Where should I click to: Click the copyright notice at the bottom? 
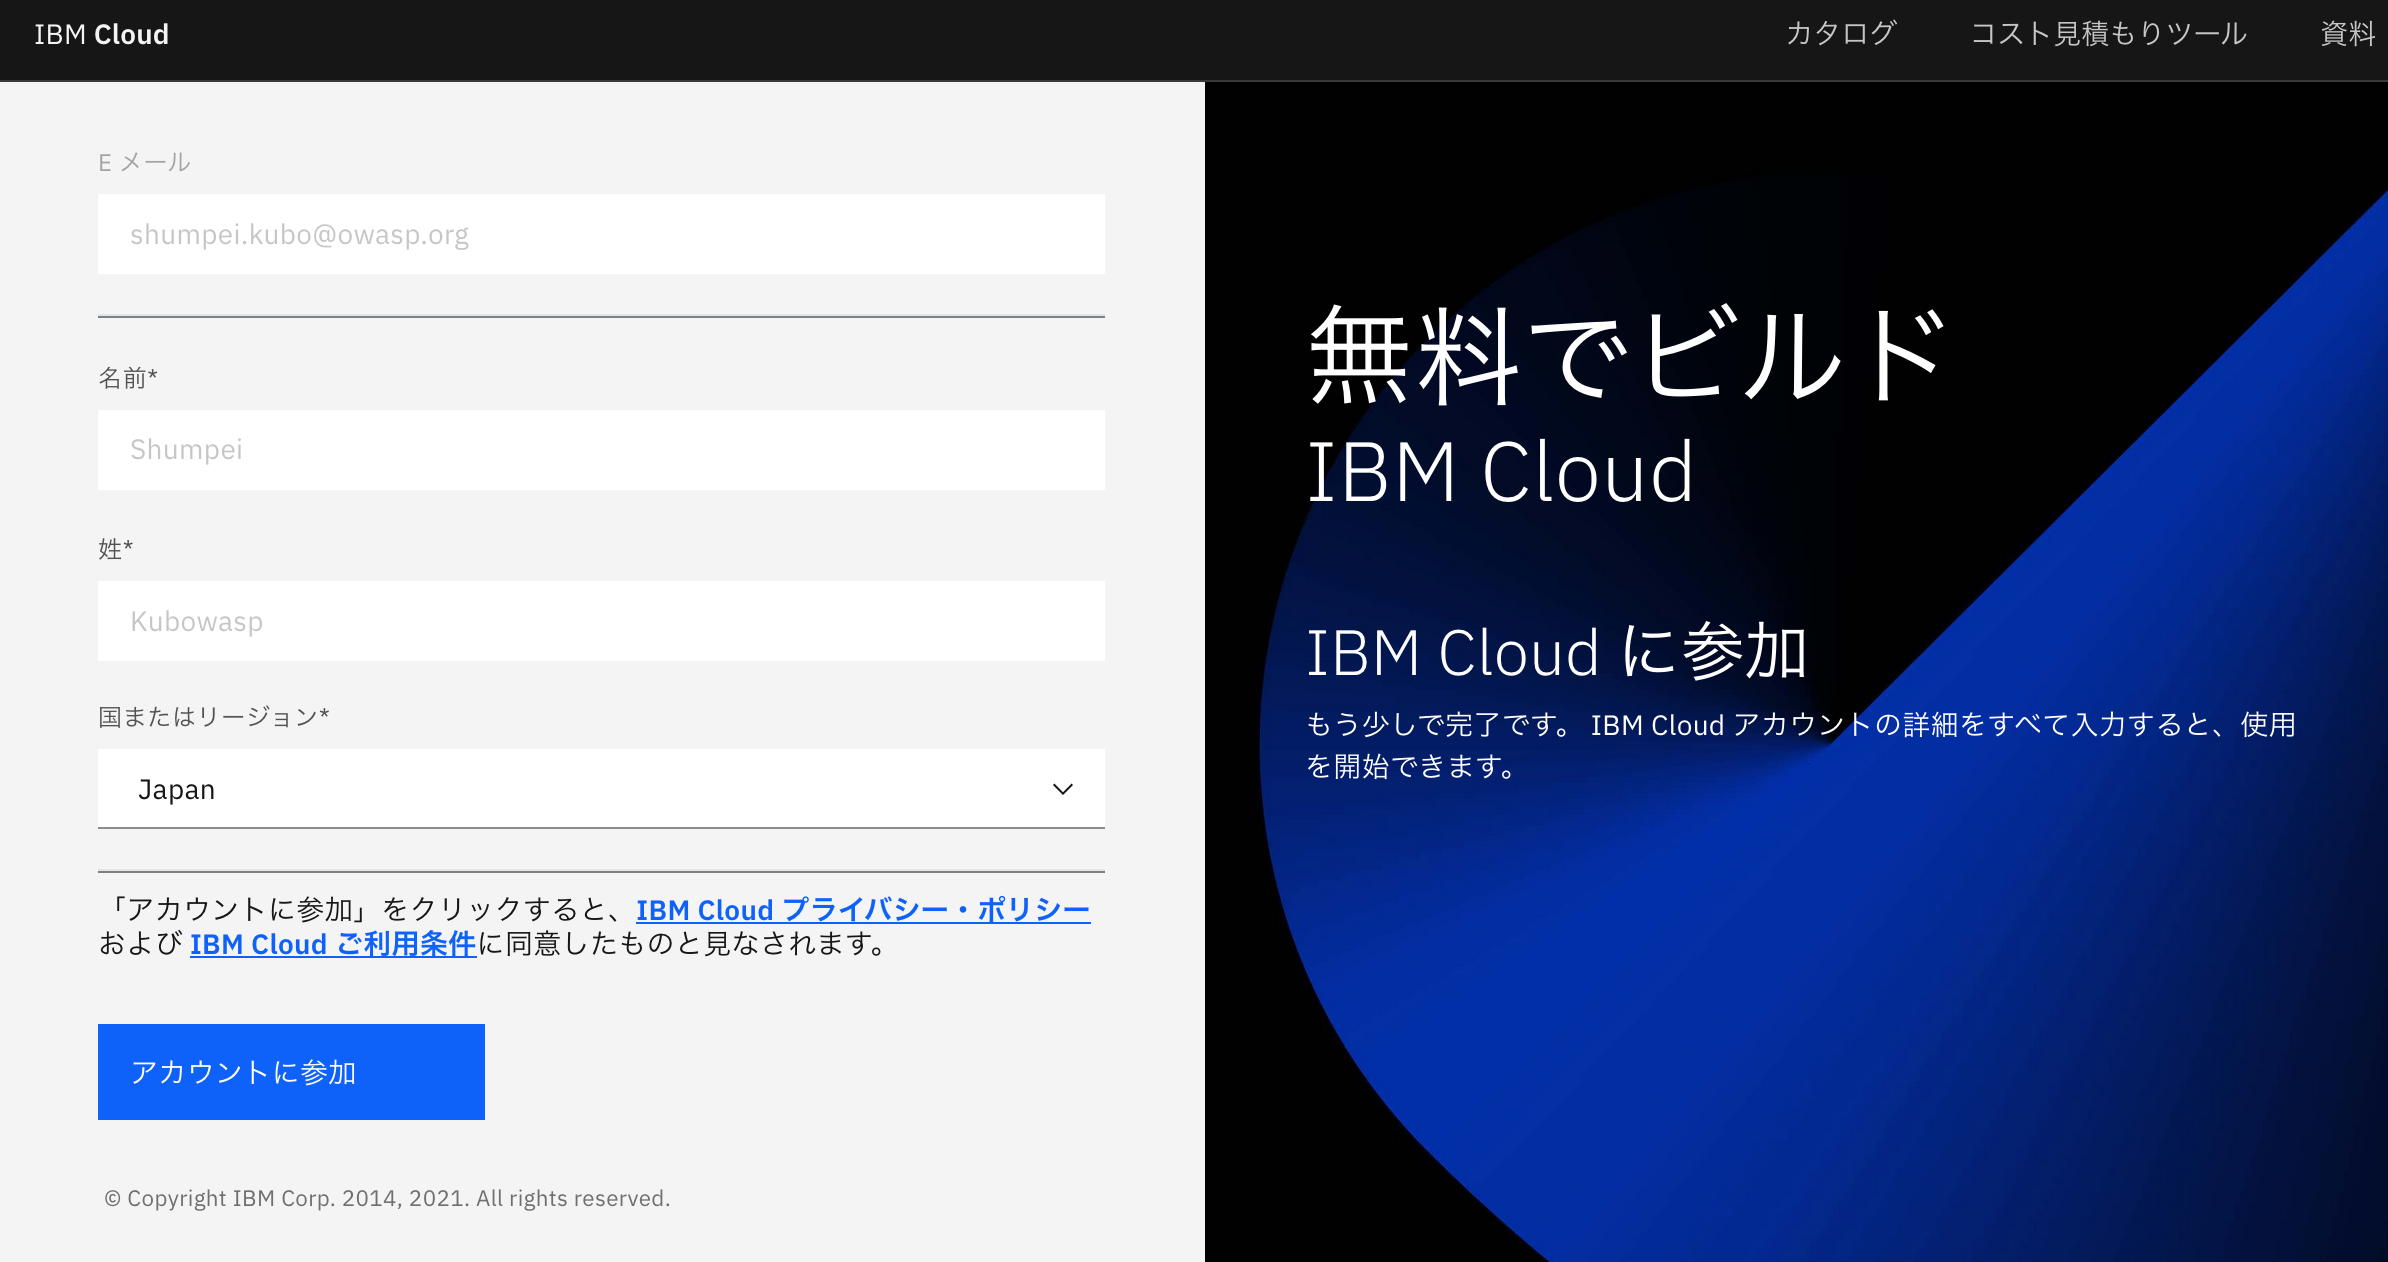coord(386,1197)
